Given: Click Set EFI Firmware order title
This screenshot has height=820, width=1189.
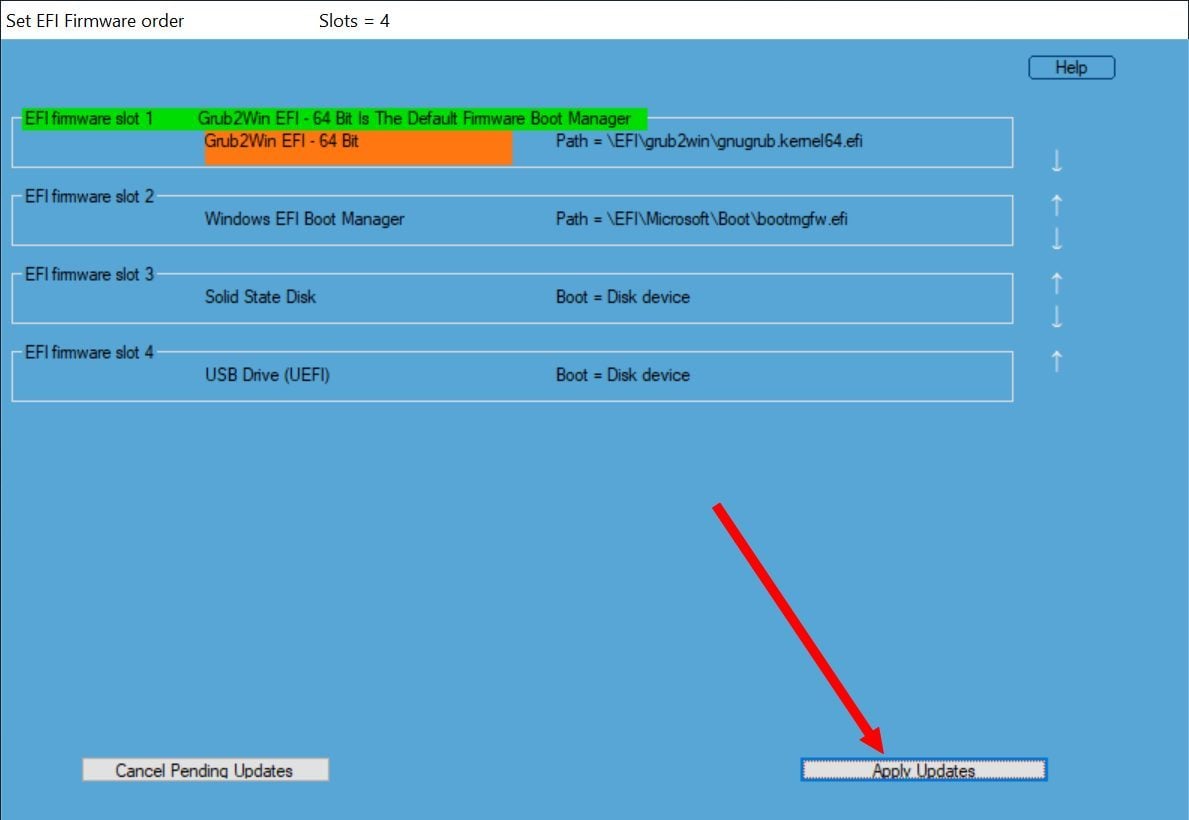Looking at the screenshot, I should 95,20.
